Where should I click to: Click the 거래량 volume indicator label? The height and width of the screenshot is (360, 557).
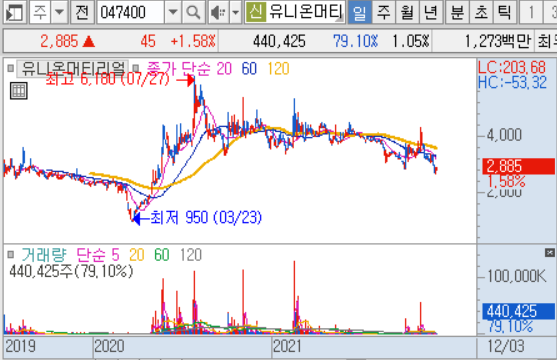(44, 255)
